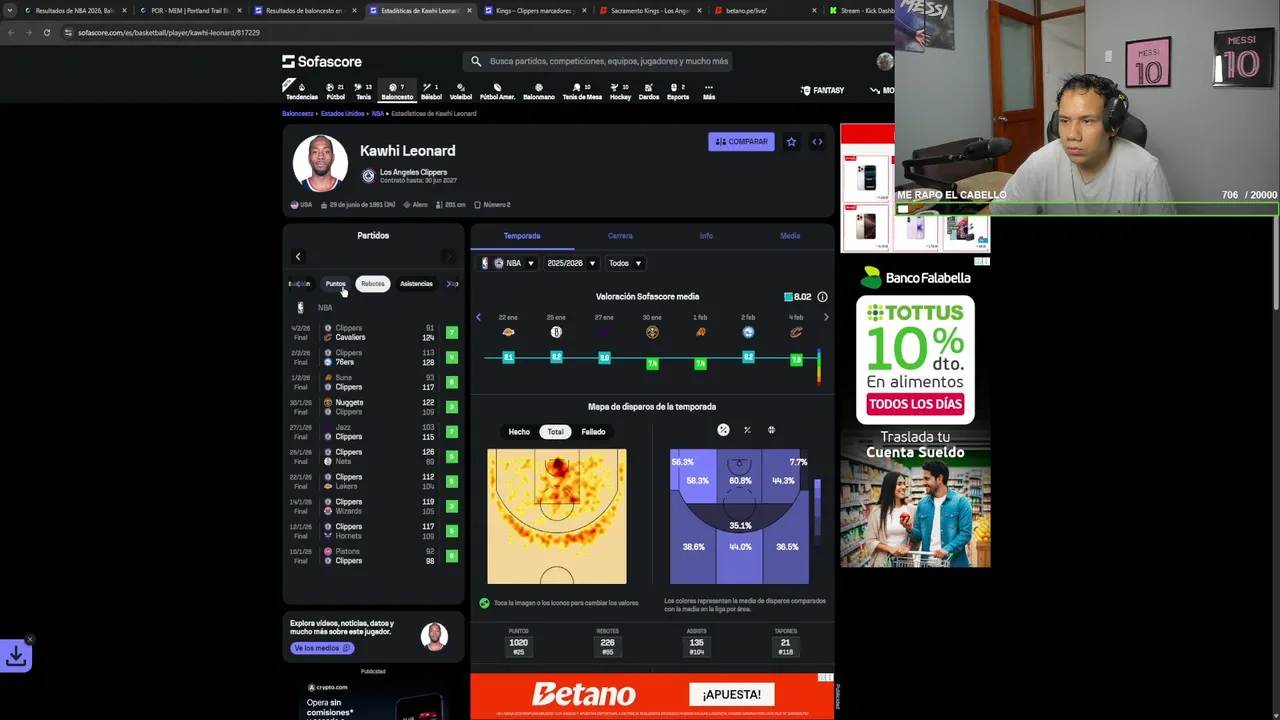Open the FANTASY link
The width and height of the screenshot is (1280, 720).
click(x=823, y=91)
